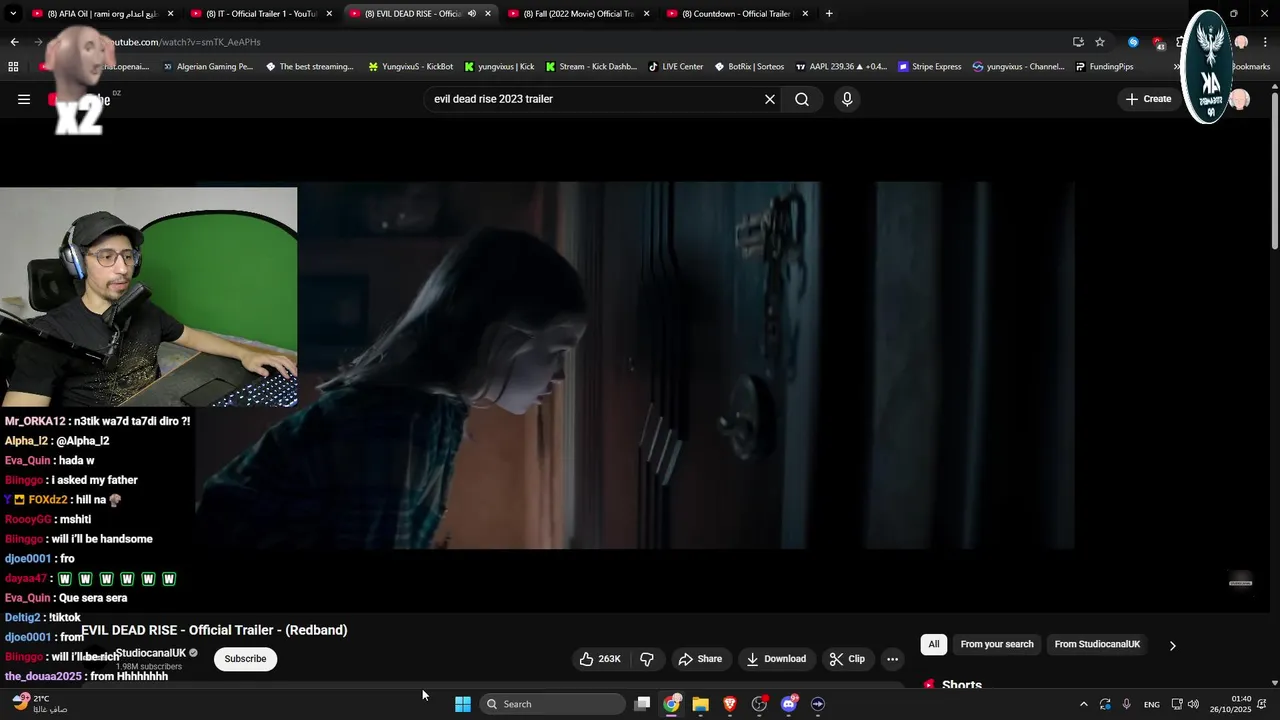Viewport: 1280px width, 720px height.
Task: Mute the EVIL DEAD RISE tab audio icon
Action: [x=472, y=14]
